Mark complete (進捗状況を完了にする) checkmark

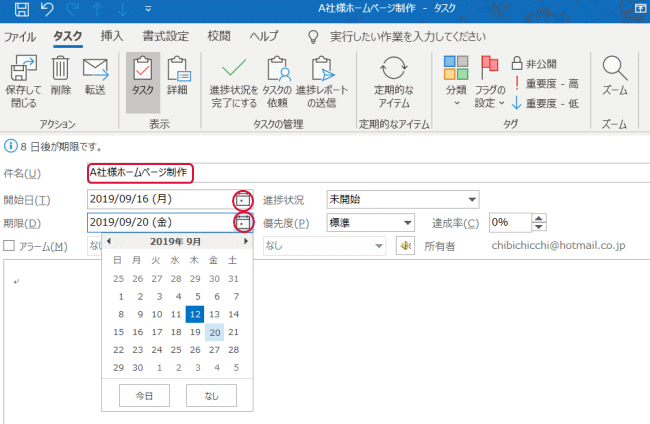click(x=233, y=82)
